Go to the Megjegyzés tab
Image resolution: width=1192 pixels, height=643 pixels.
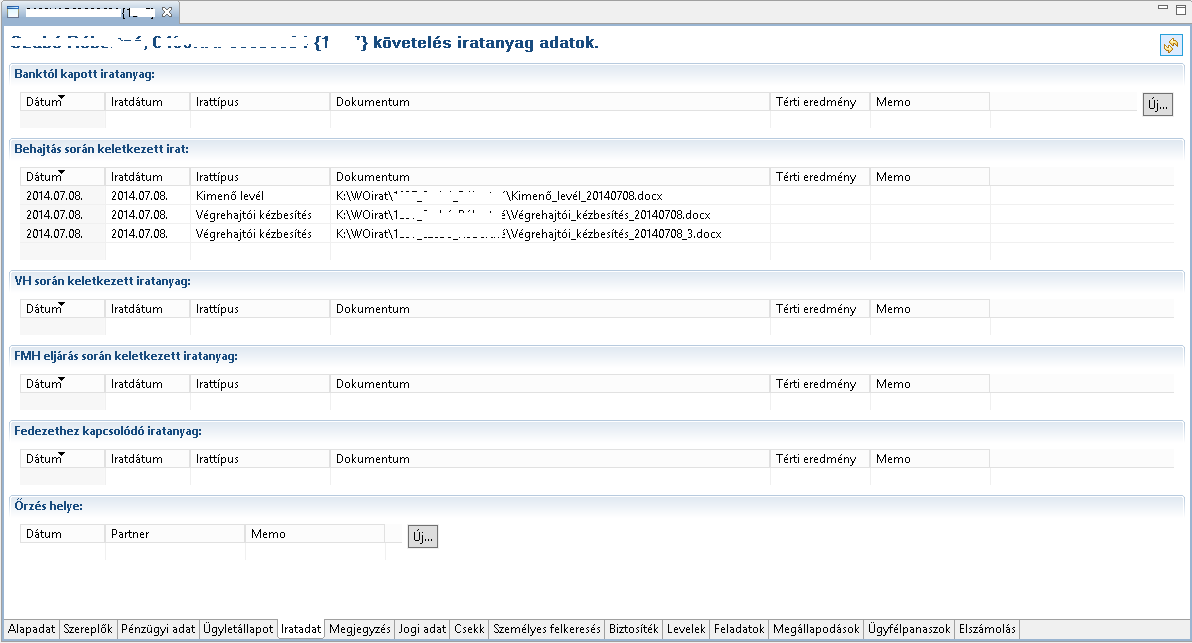[x=359, y=629]
